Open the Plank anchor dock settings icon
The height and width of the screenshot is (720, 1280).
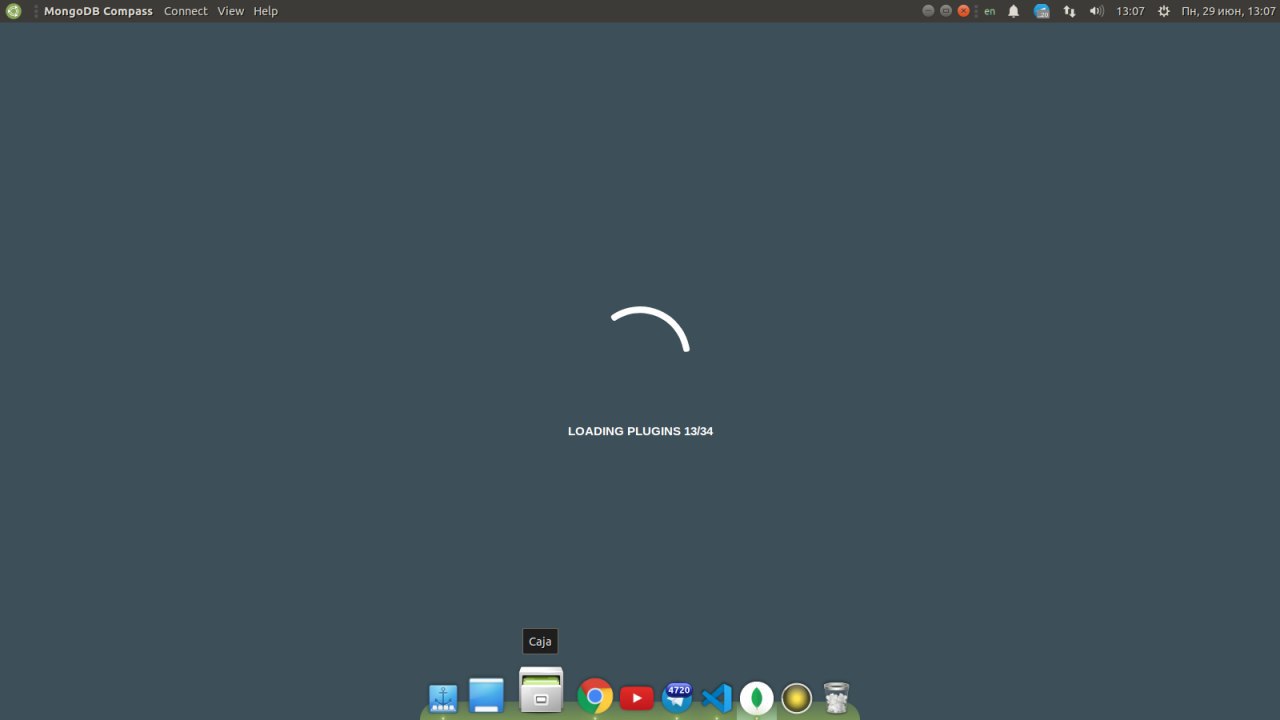click(443, 697)
